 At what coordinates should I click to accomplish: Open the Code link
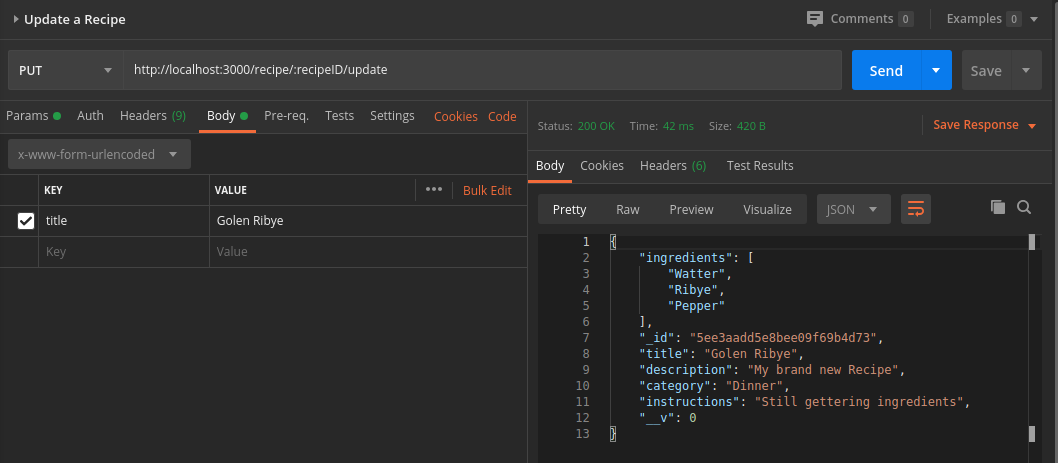[502, 116]
